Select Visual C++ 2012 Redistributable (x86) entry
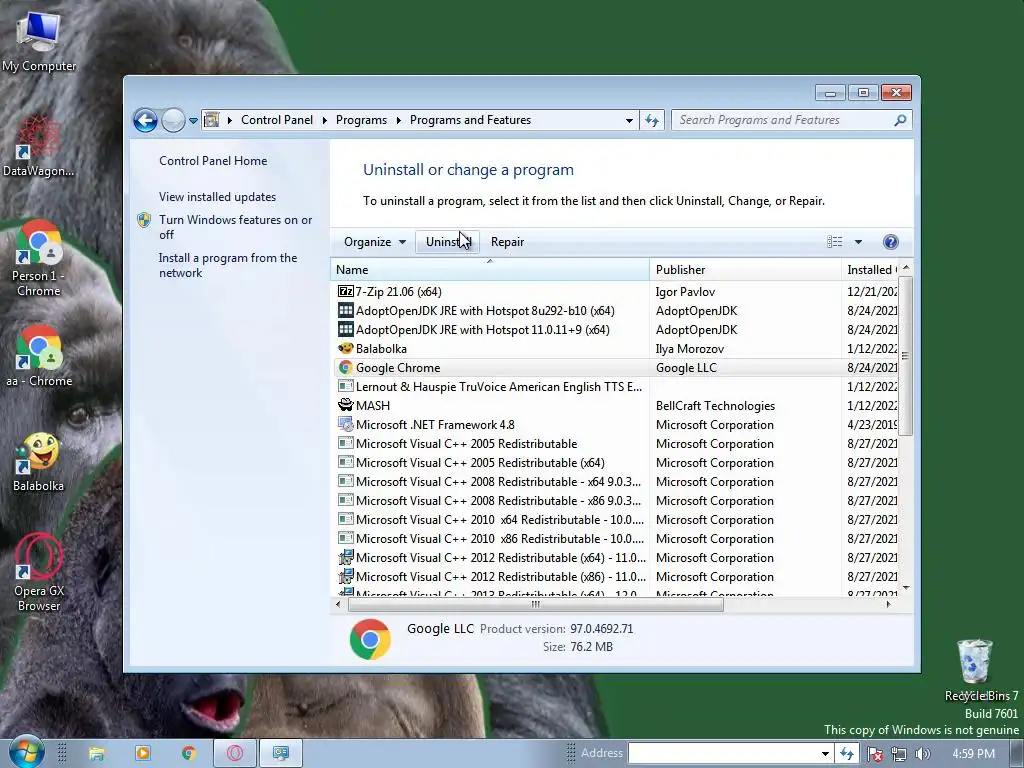Viewport: 1024px width, 768px height. (x=616, y=576)
